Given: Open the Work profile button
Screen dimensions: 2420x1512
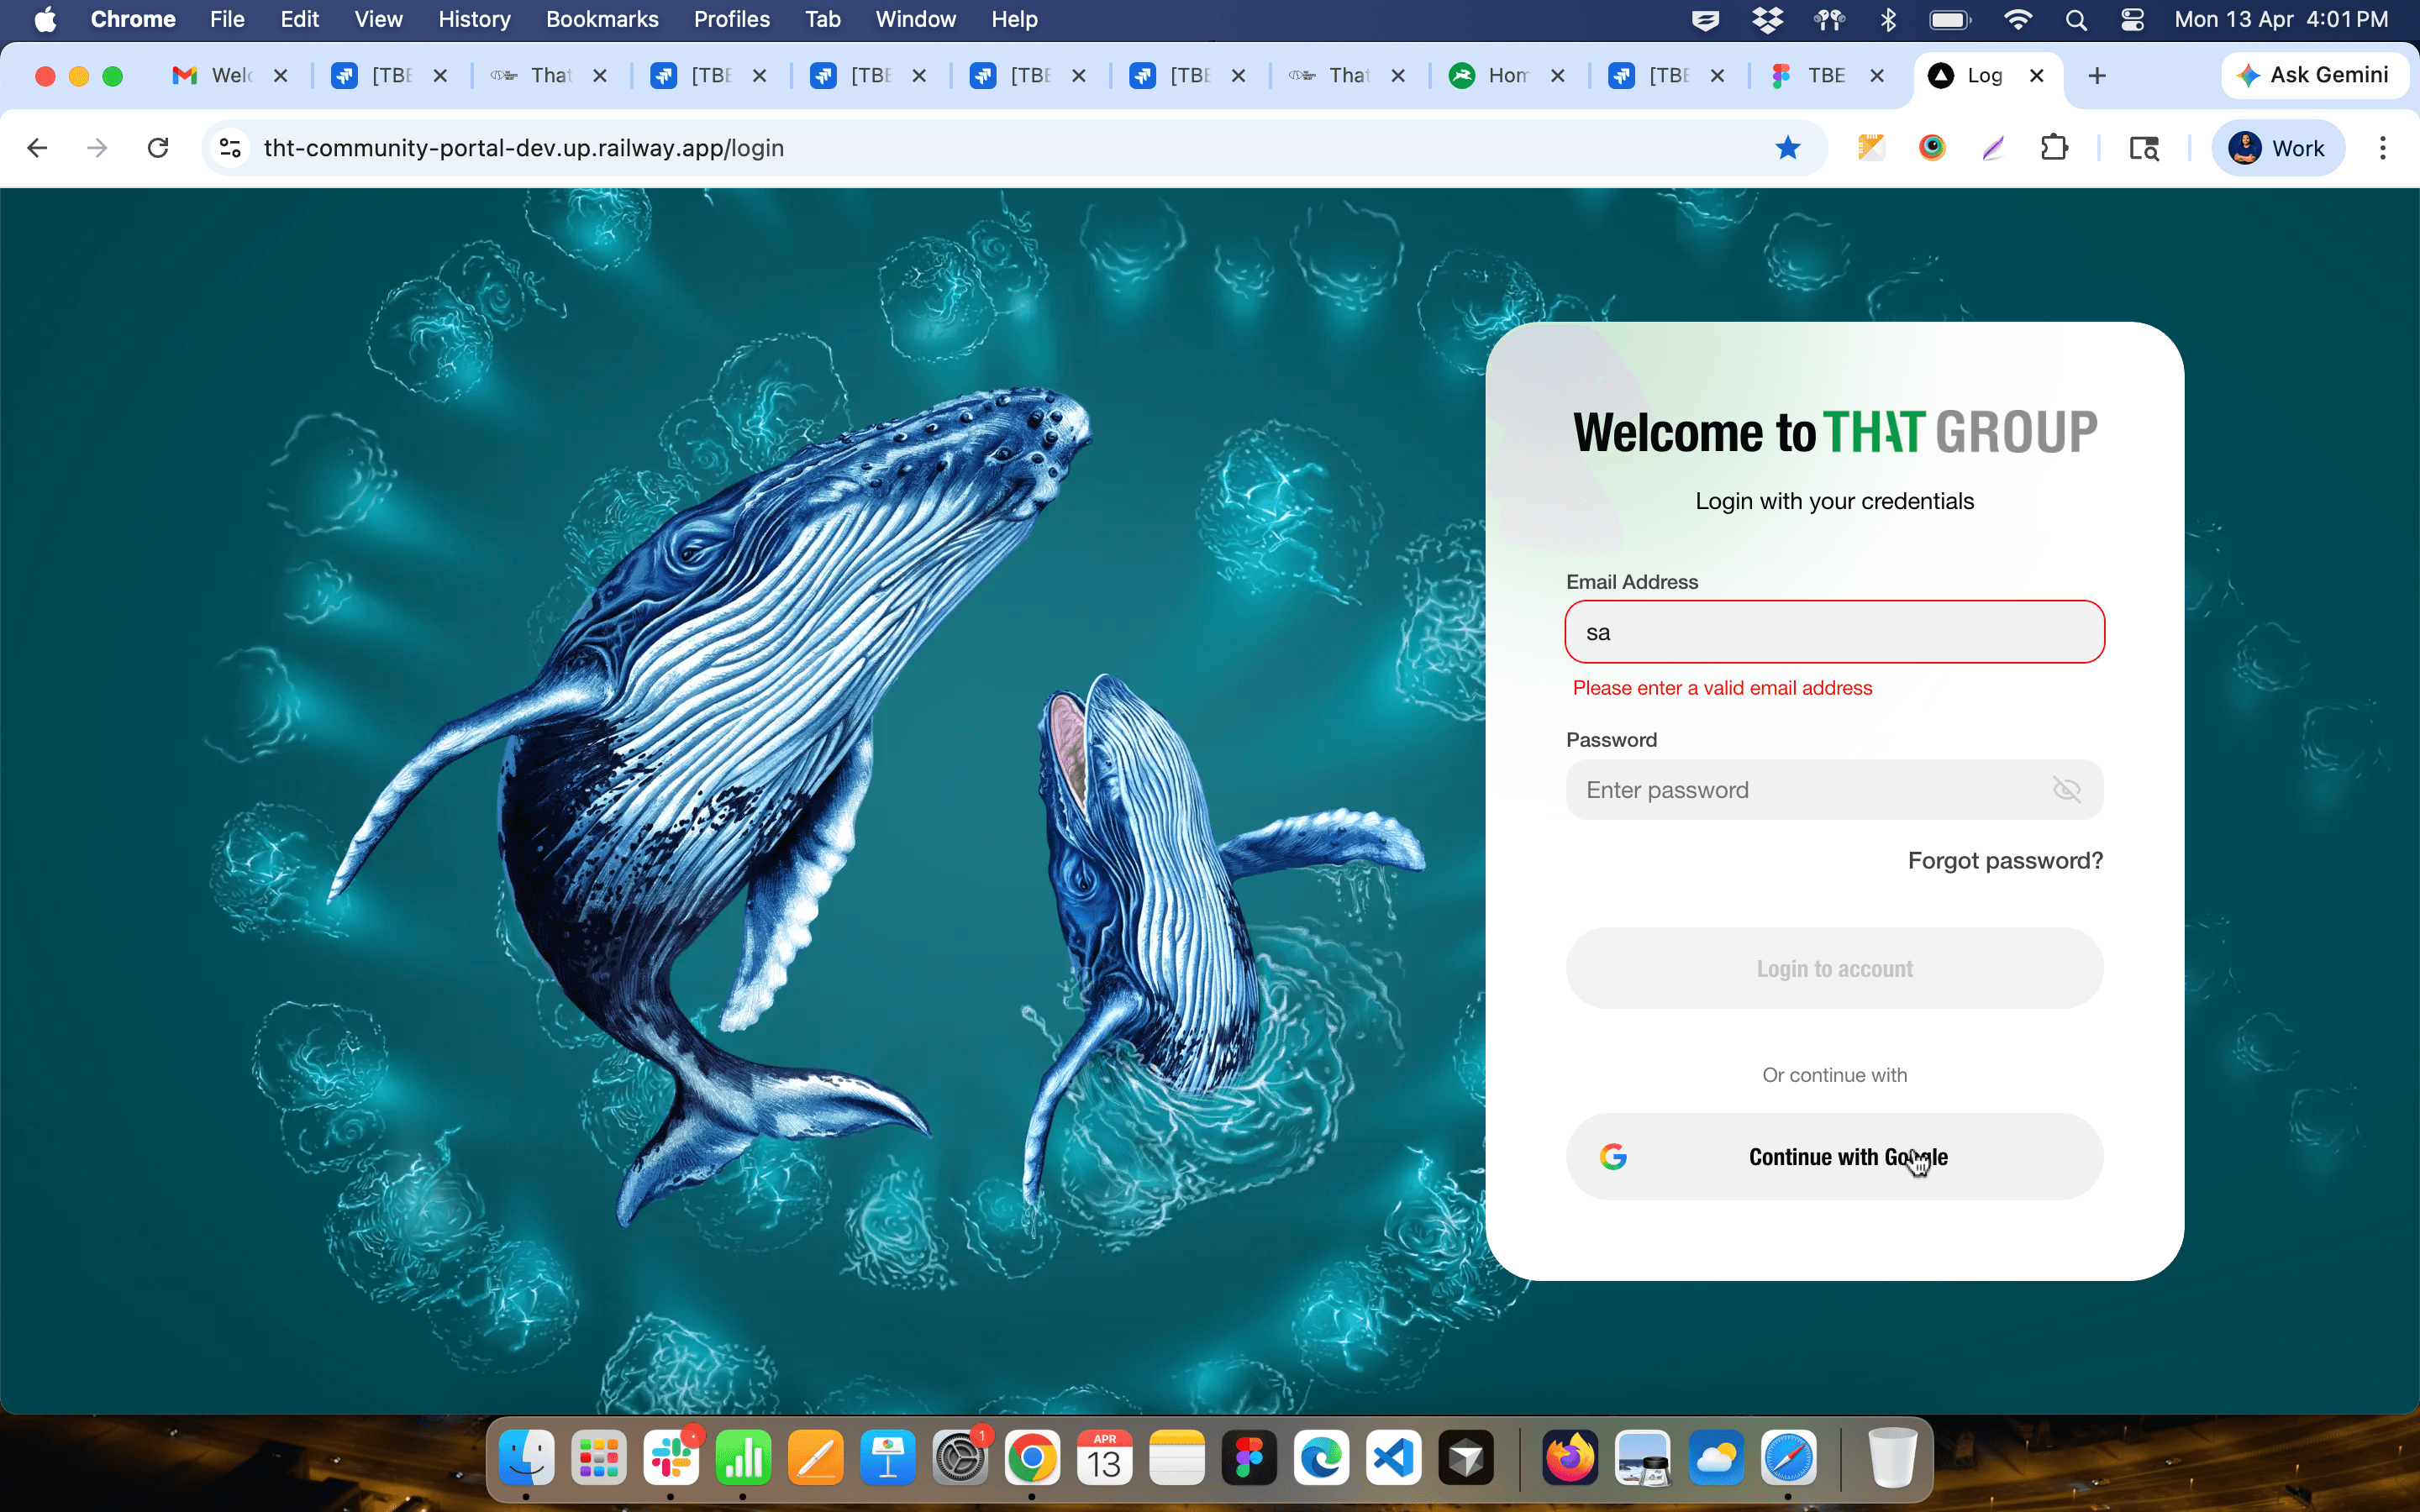Looking at the screenshot, I should click(2278, 148).
